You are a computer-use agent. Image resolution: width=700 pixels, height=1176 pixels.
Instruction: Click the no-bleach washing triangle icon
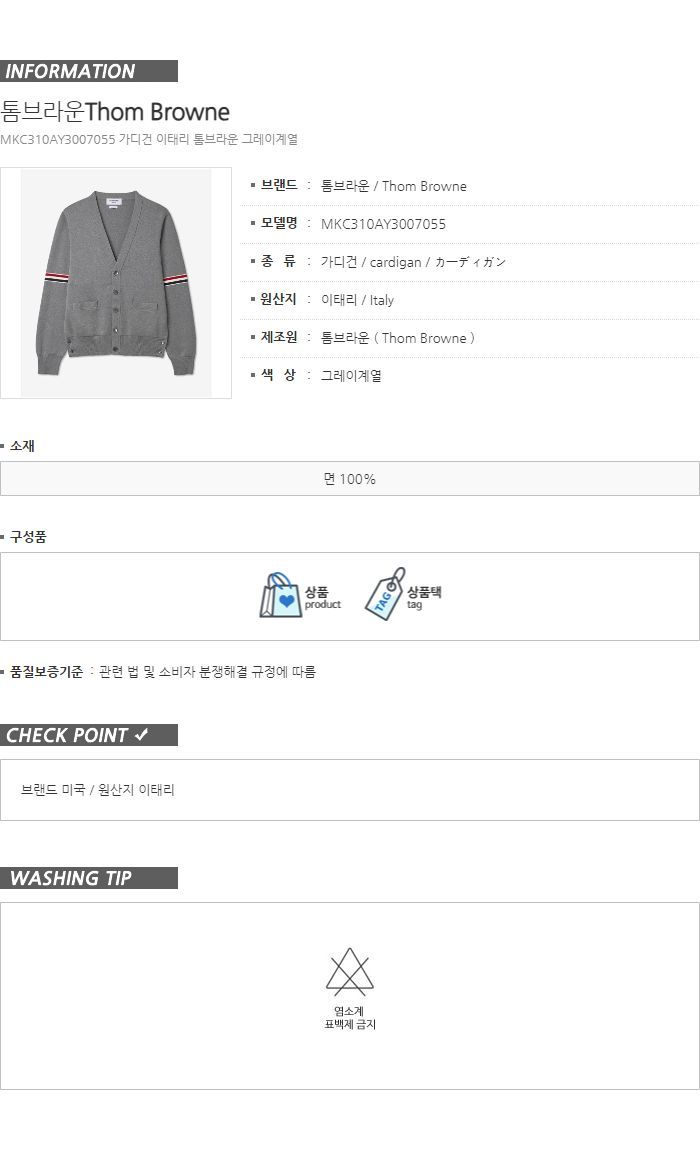350,972
